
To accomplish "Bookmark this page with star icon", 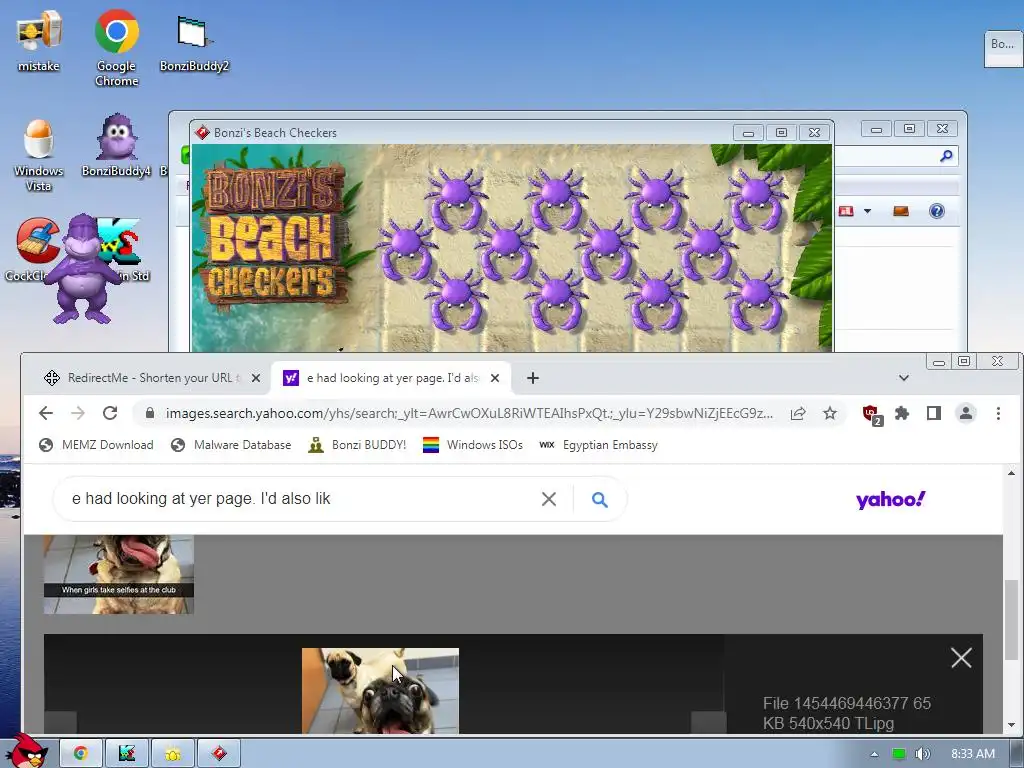I will (x=829, y=413).
